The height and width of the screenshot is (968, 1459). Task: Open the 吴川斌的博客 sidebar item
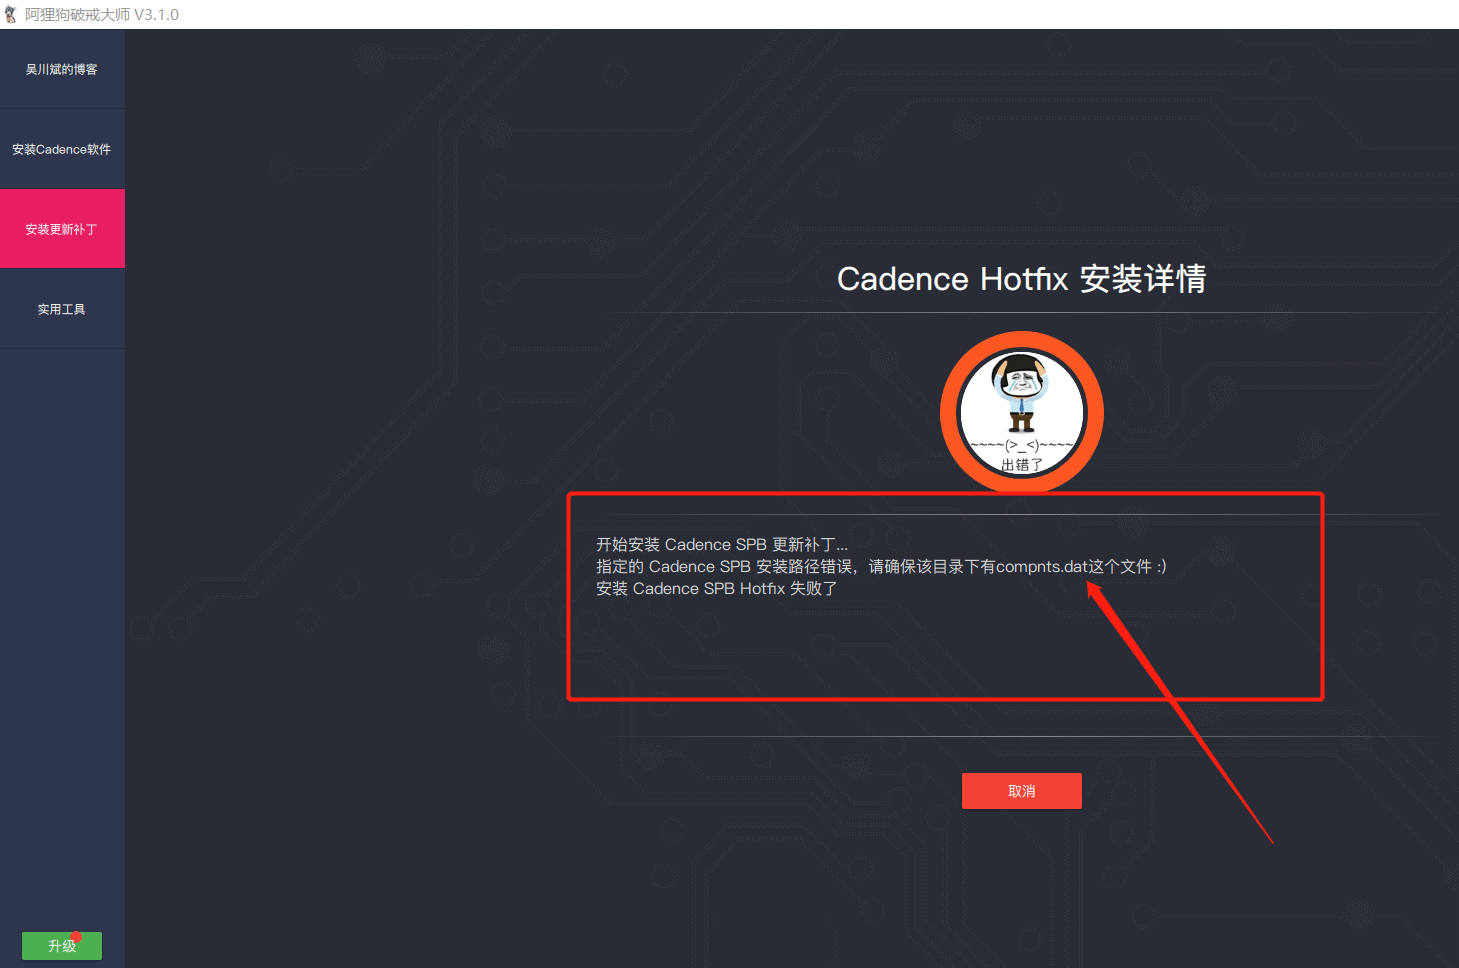coord(62,69)
